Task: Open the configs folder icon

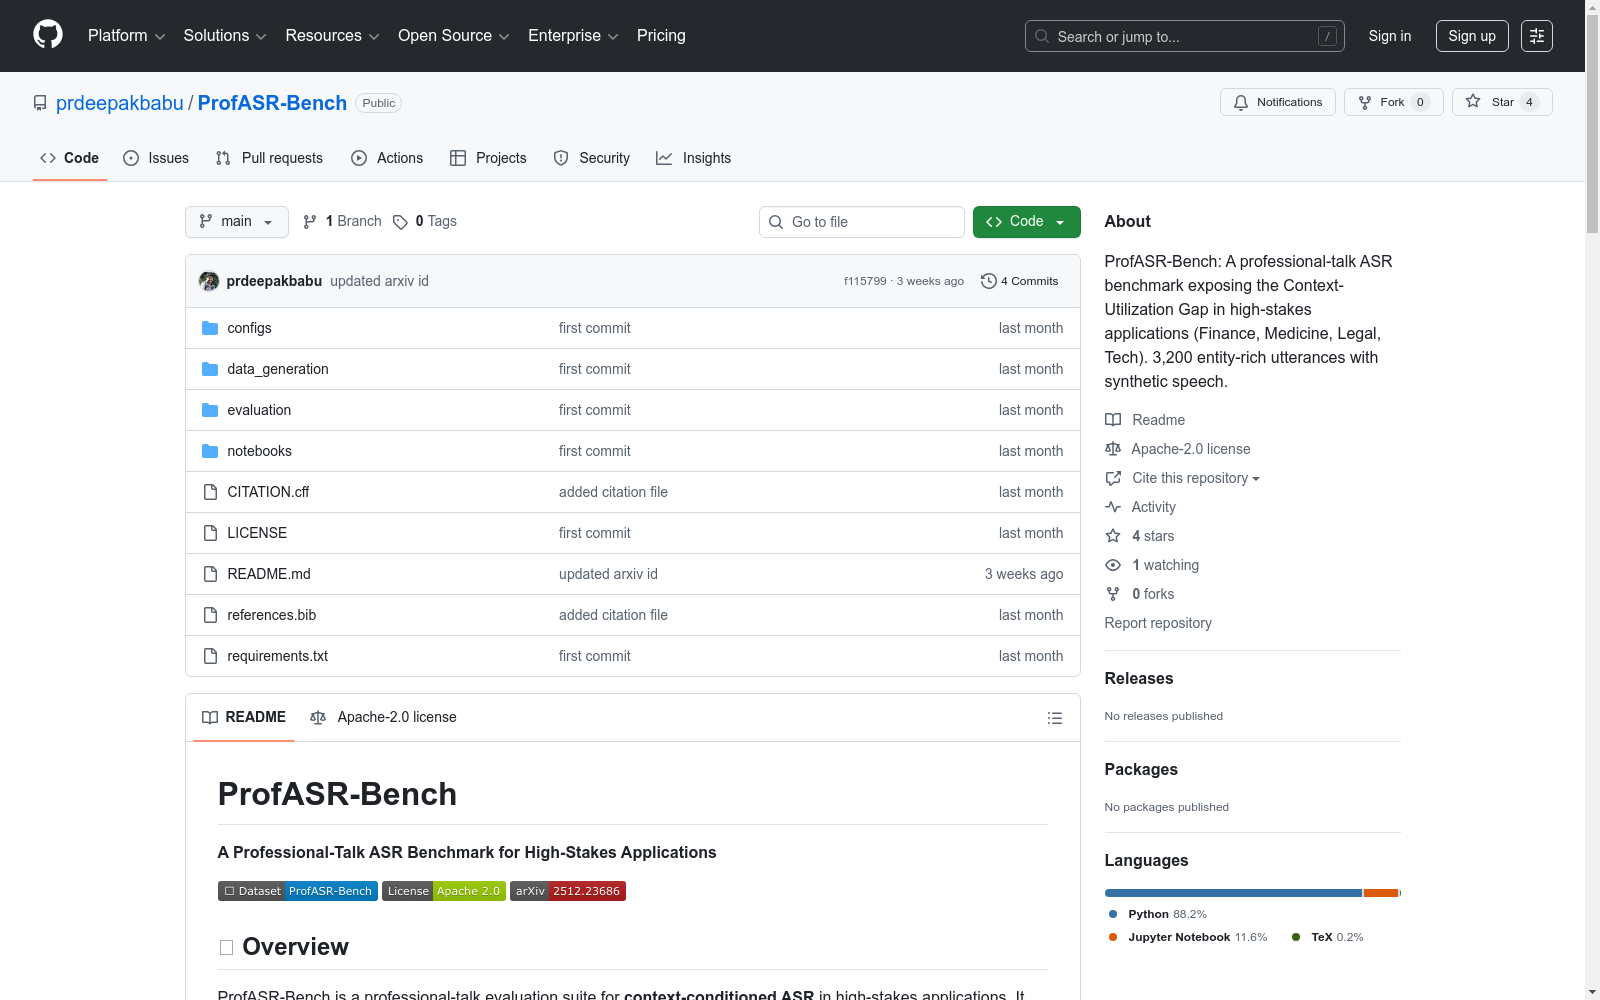Action: [210, 328]
